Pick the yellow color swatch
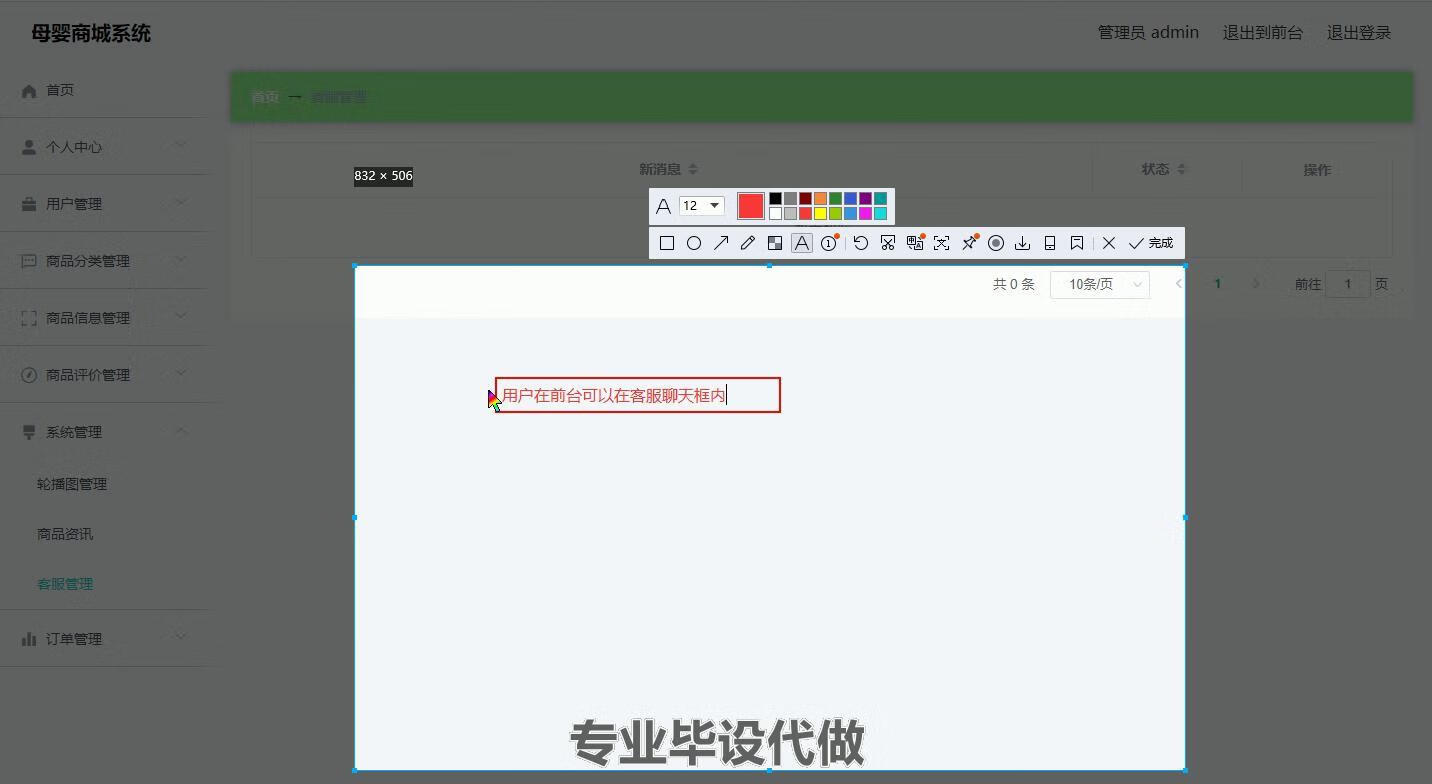 [x=820, y=213]
